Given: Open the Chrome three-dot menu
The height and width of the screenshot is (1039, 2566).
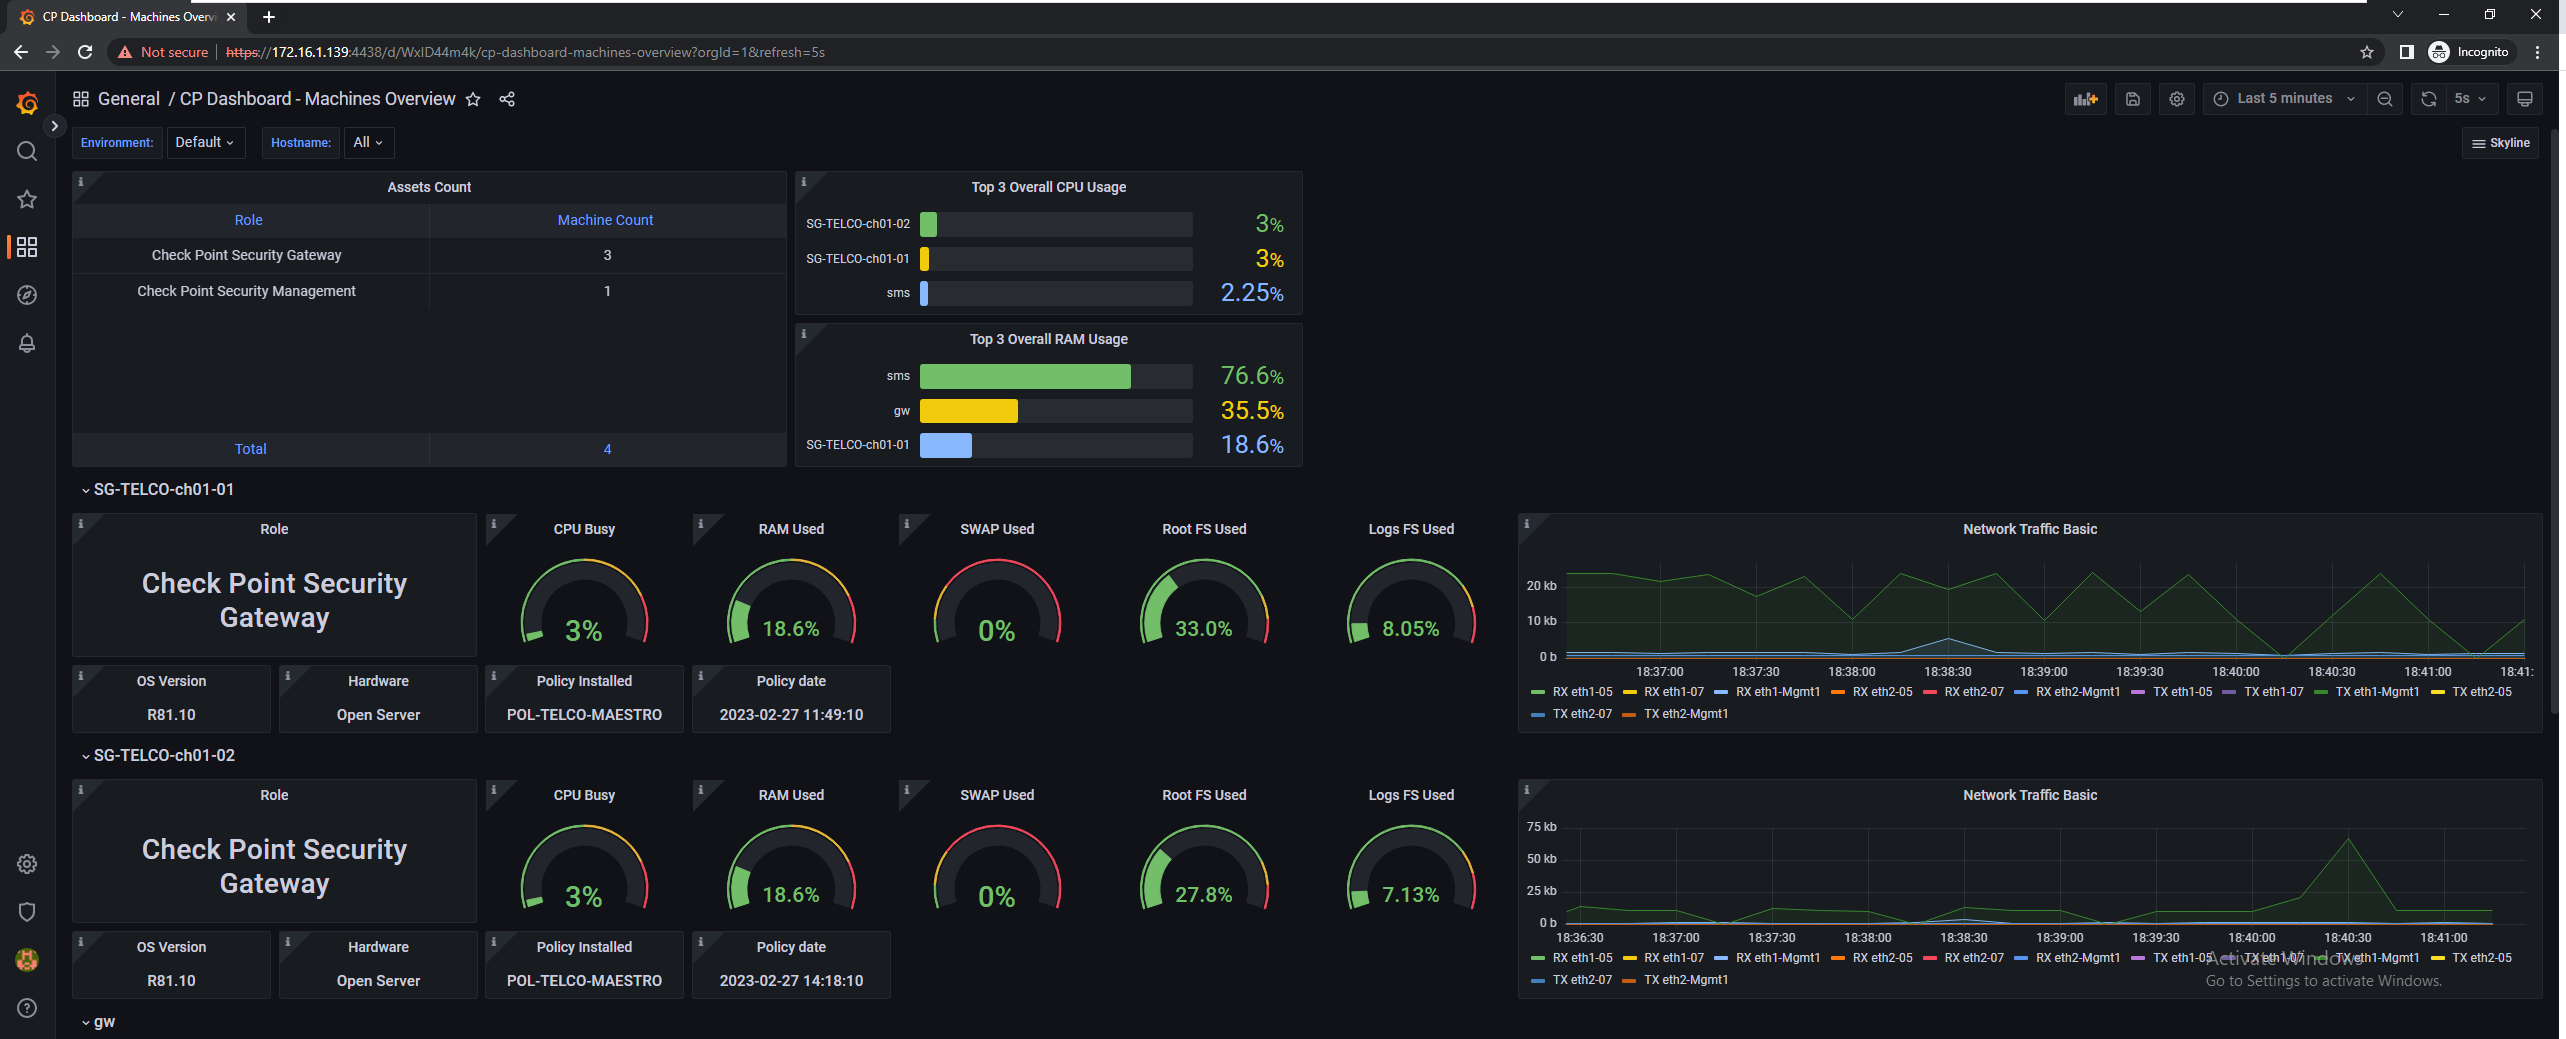Looking at the screenshot, I should click(x=2537, y=52).
